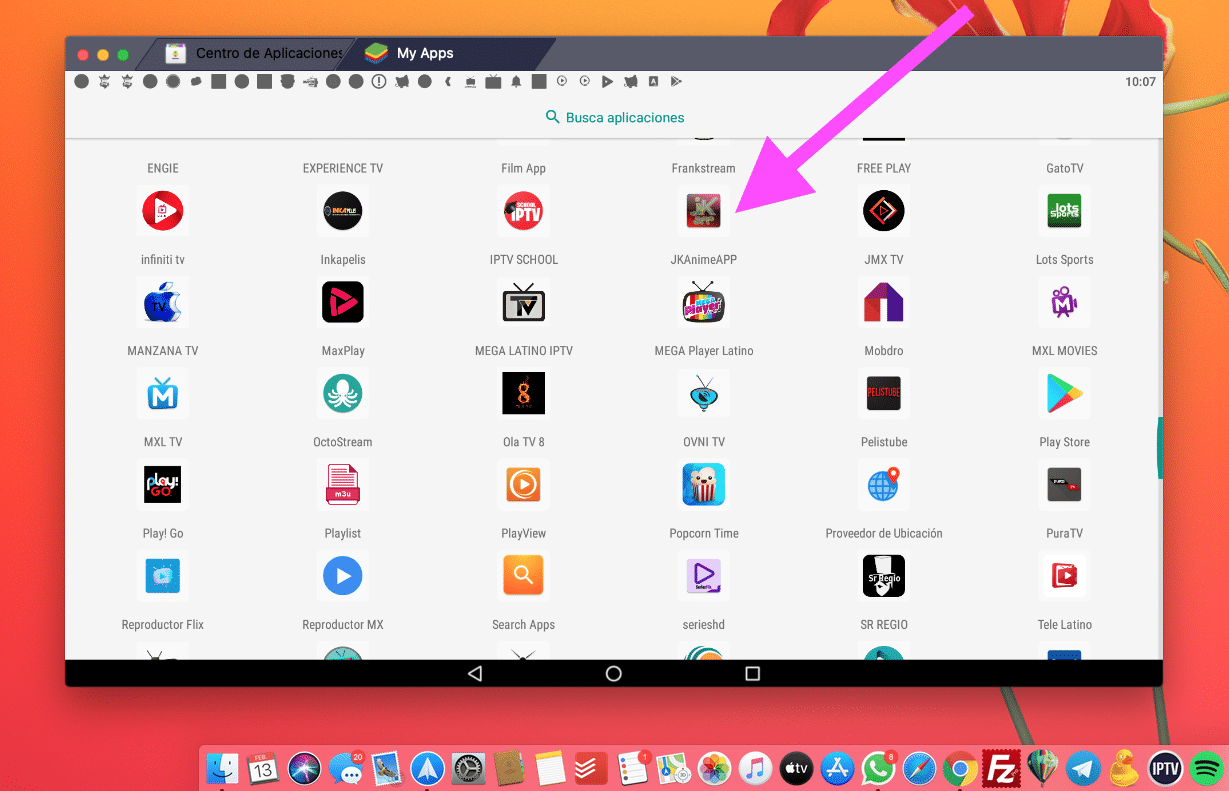This screenshot has width=1229, height=791.
Task: Open Google Chrome from the Dock
Action: tap(960, 768)
